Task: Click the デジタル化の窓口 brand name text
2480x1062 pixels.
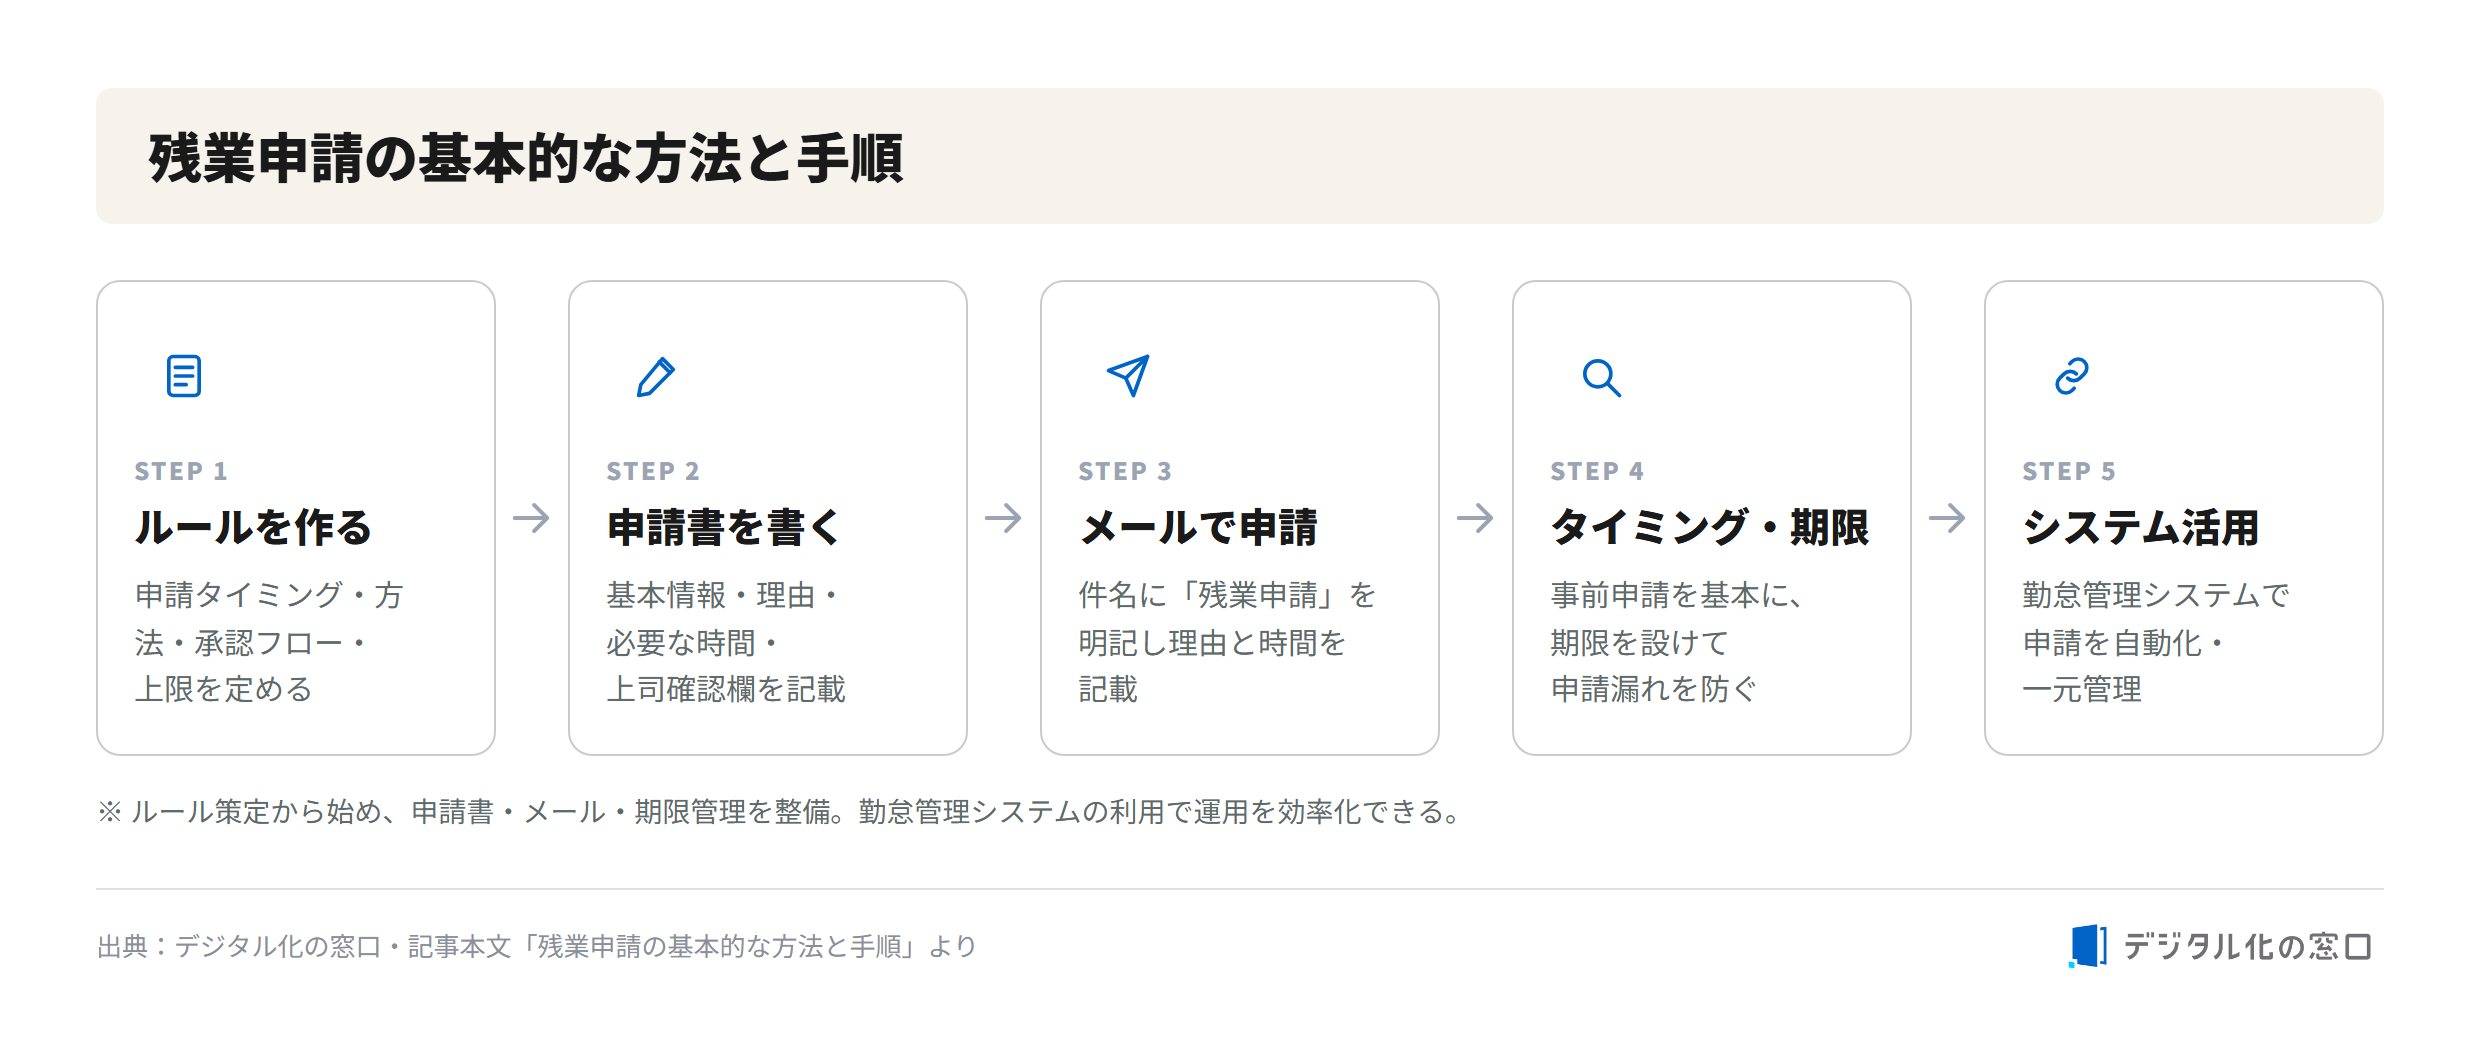Action: coord(2247,946)
